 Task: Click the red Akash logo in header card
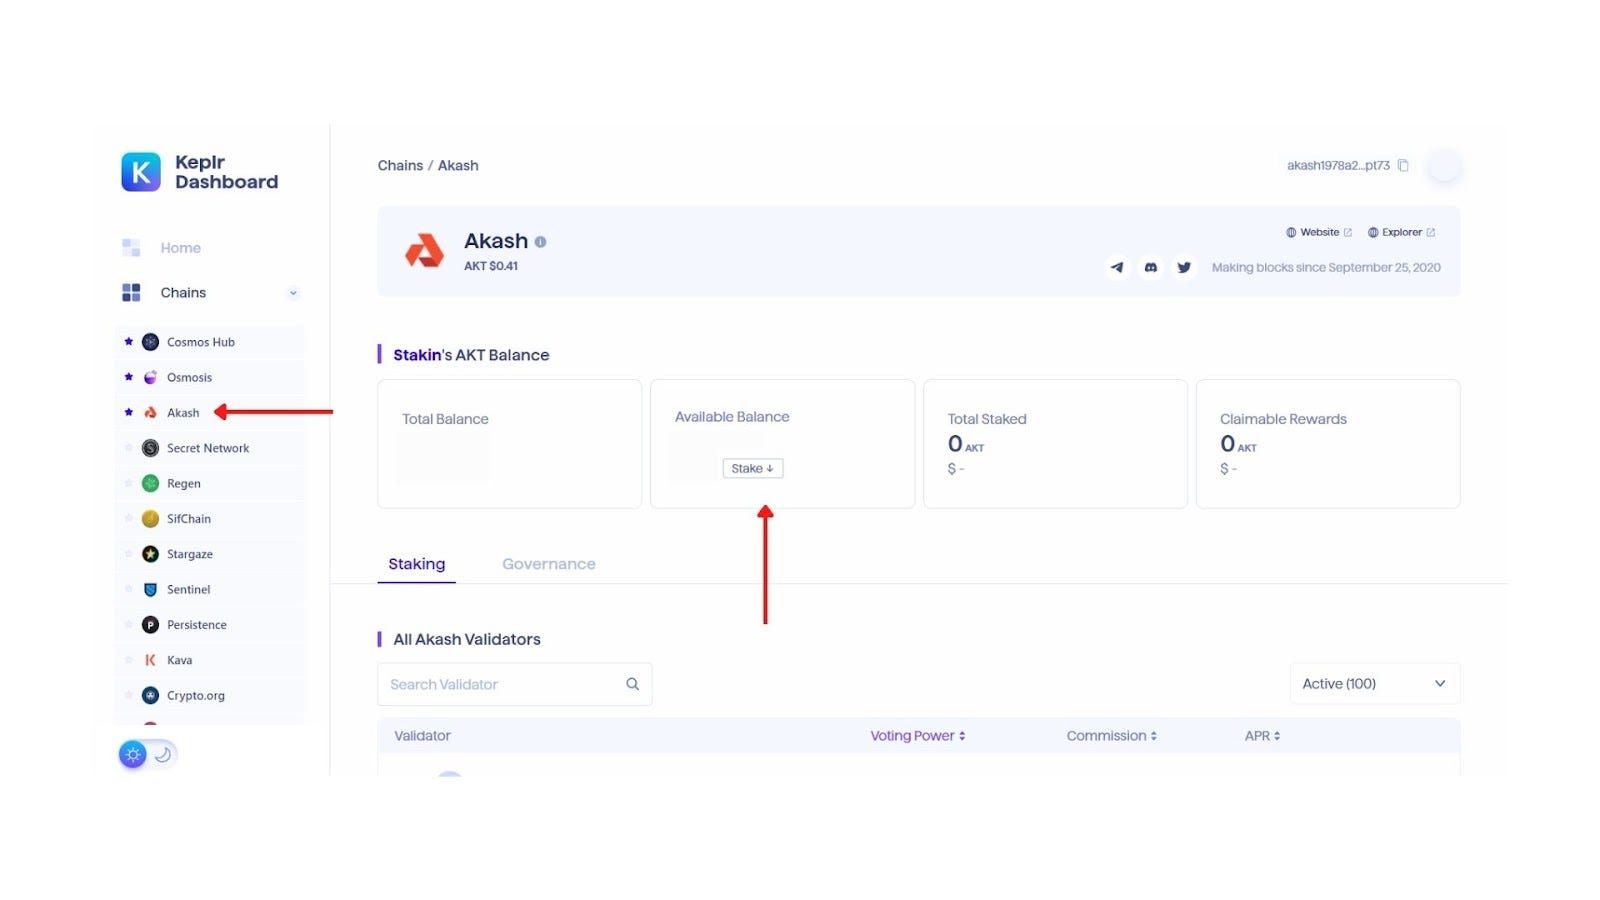(x=424, y=251)
